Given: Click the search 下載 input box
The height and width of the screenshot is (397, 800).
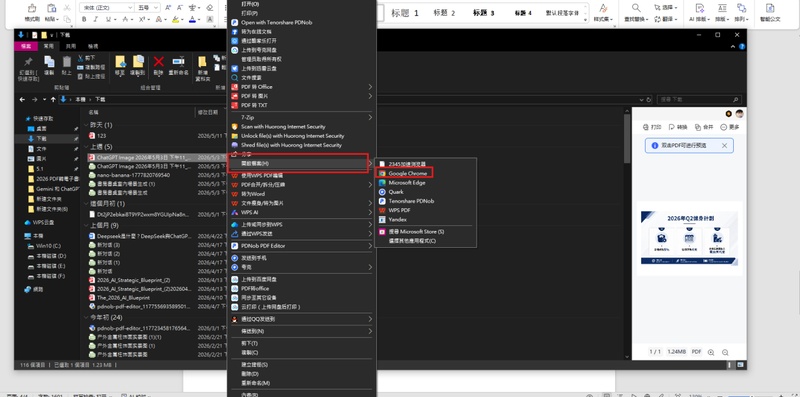Looking at the screenshot, I should click(698, 100).
